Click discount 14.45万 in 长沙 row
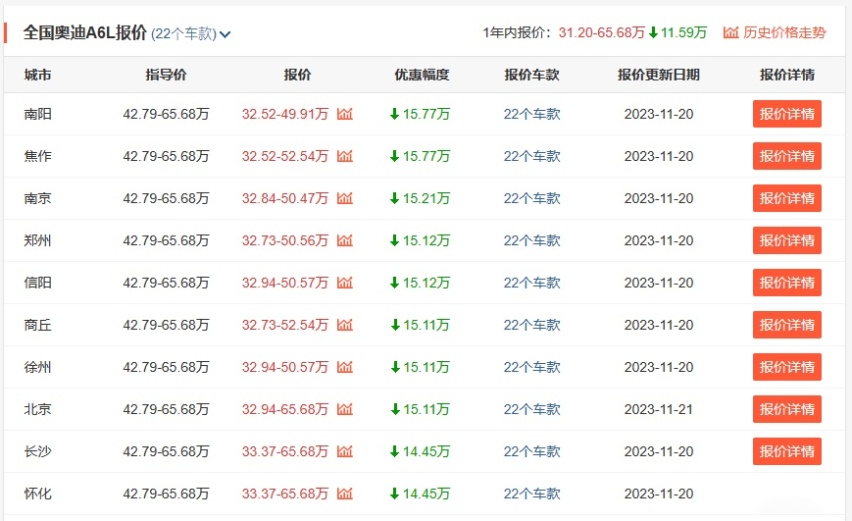This screenshot has width=852, height=521. (x=420, y=451)
